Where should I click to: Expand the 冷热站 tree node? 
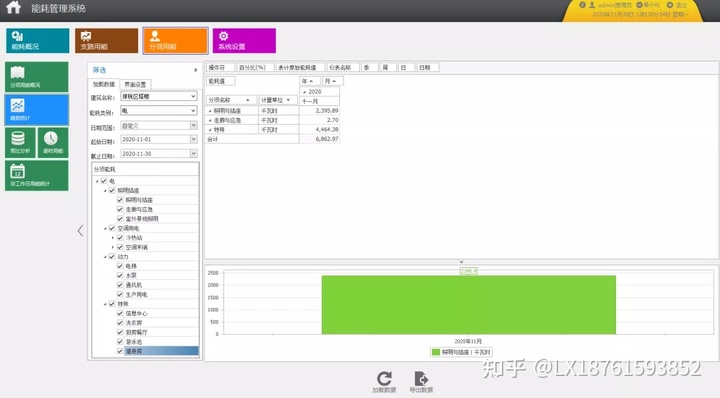point(113,238)
